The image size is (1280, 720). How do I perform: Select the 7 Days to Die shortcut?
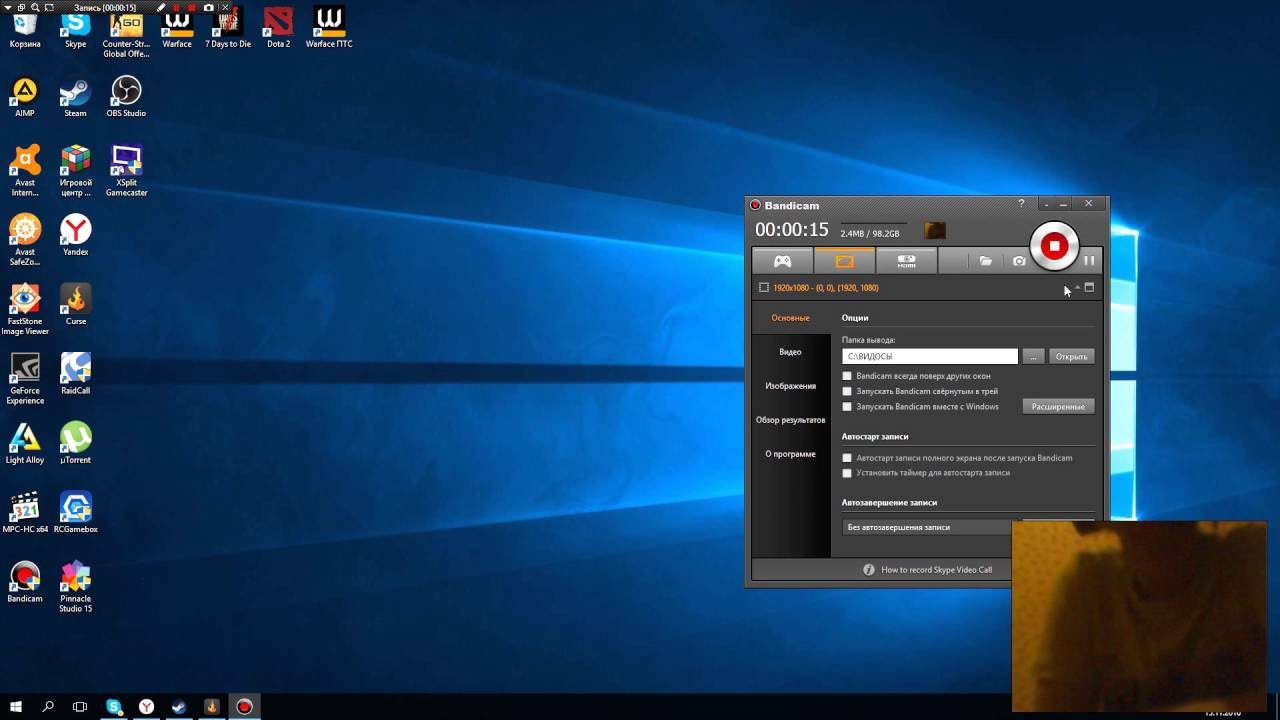[228, 29]
